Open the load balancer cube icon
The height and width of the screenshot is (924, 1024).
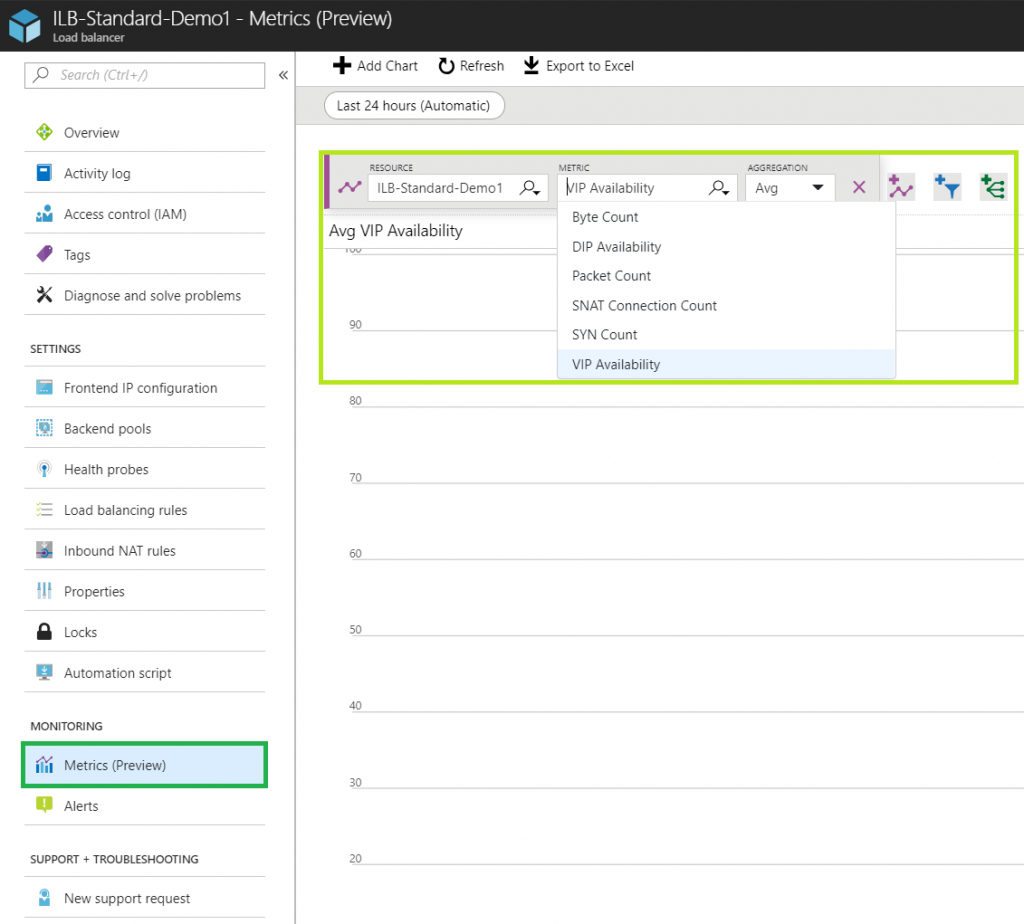tap(25, 25)
